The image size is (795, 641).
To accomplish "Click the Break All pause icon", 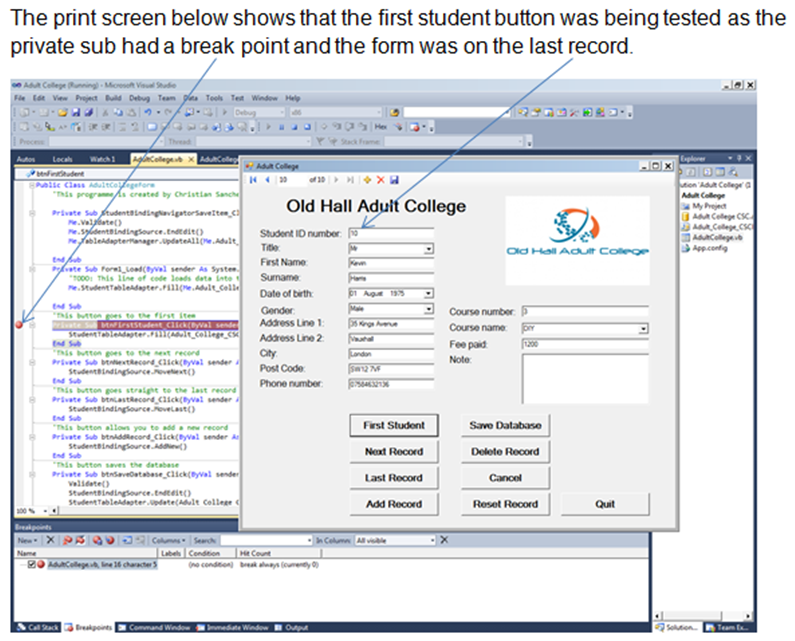I will (281, 127).
